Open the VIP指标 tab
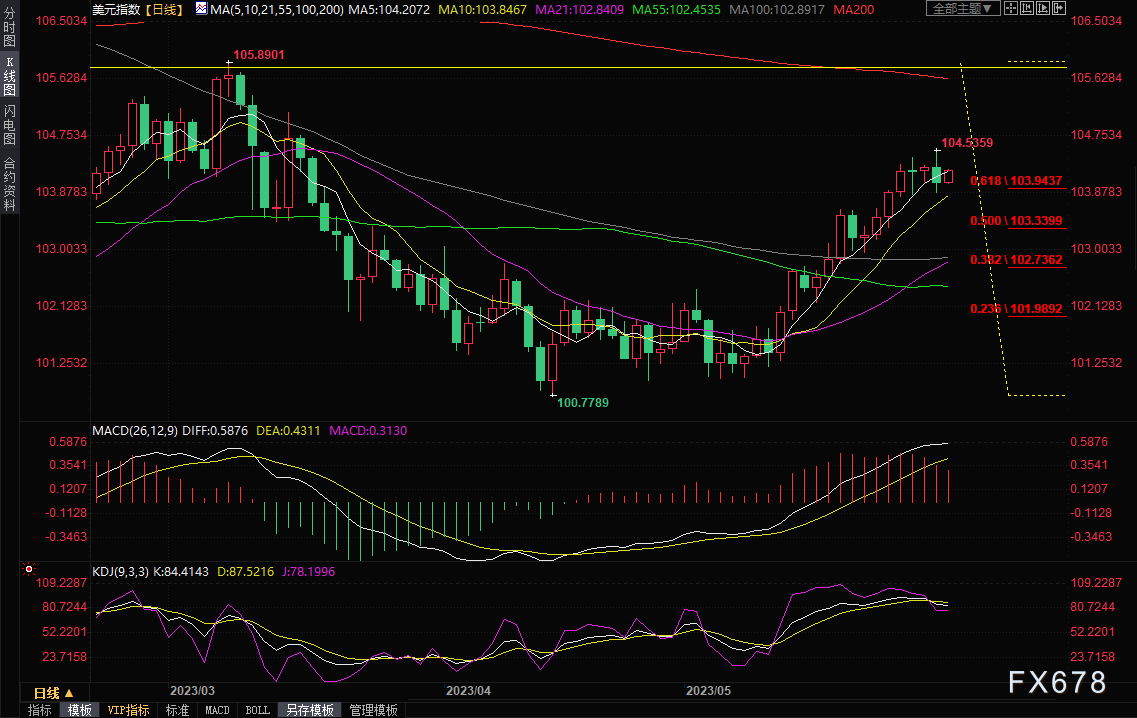 (128, 710)
